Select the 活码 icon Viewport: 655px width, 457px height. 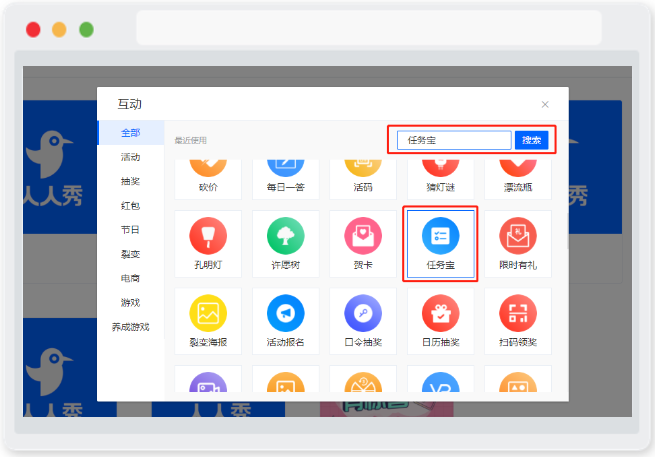pos(363,168)
